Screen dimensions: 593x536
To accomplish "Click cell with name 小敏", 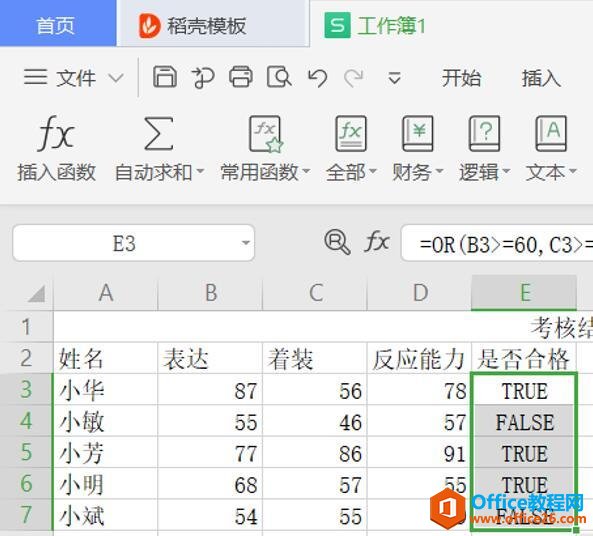I will coord(106,421).
